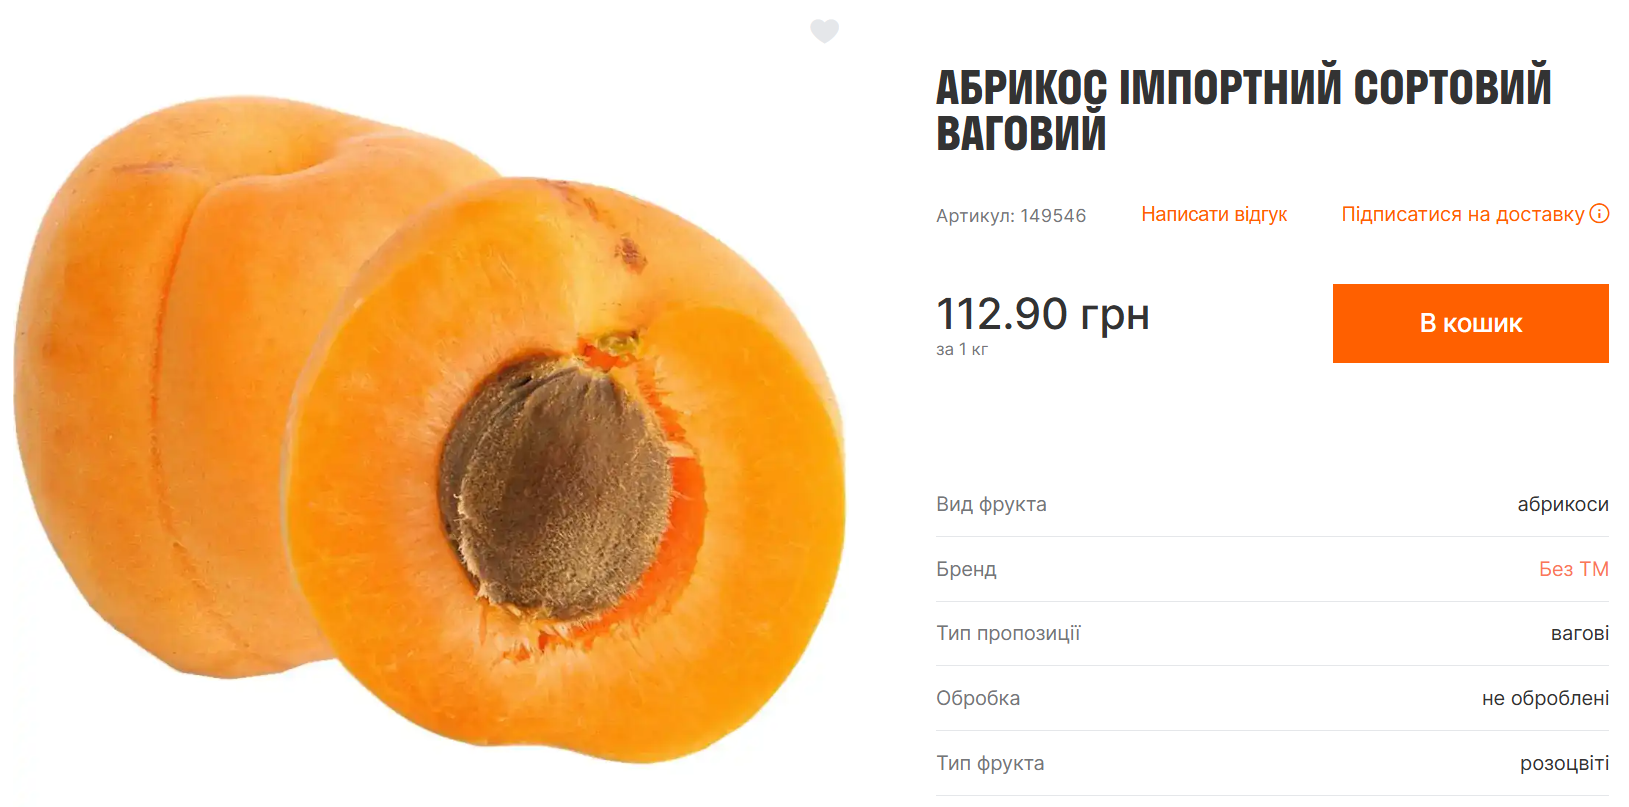Click the 'абрикоси' fruit type value

pyautogui.click(x=1563, y=504)
